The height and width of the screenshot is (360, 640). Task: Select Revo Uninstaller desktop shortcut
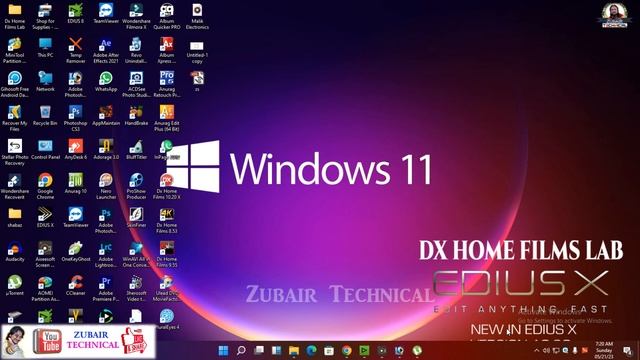(x=136, y=51)
